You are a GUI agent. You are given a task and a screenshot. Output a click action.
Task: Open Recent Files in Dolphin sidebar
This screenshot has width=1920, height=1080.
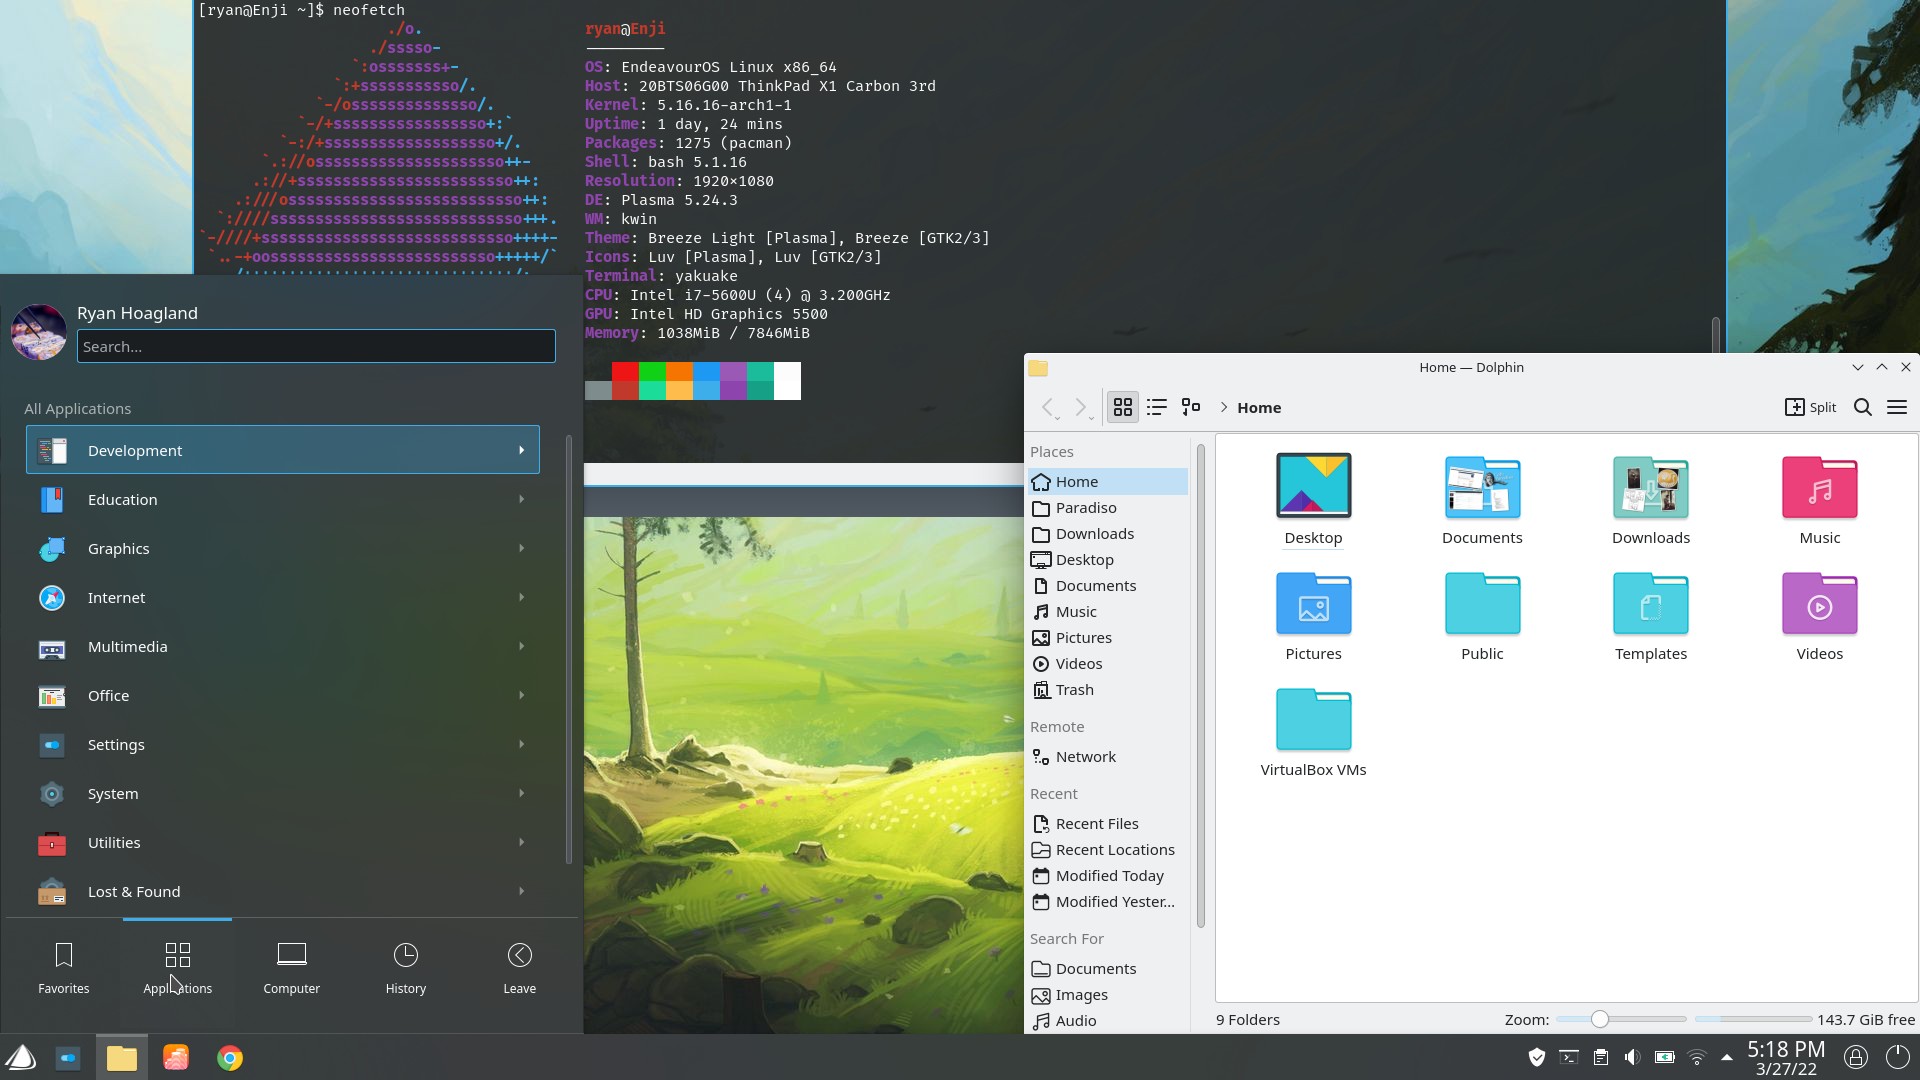(x=1108, y=824)
